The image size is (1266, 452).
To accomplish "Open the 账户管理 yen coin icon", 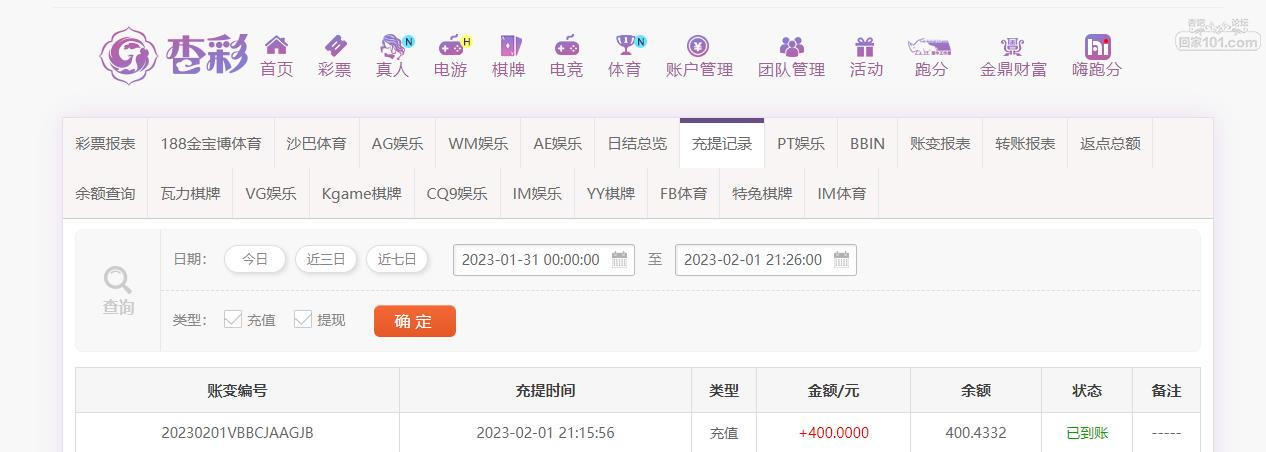I will click(698, 45).
